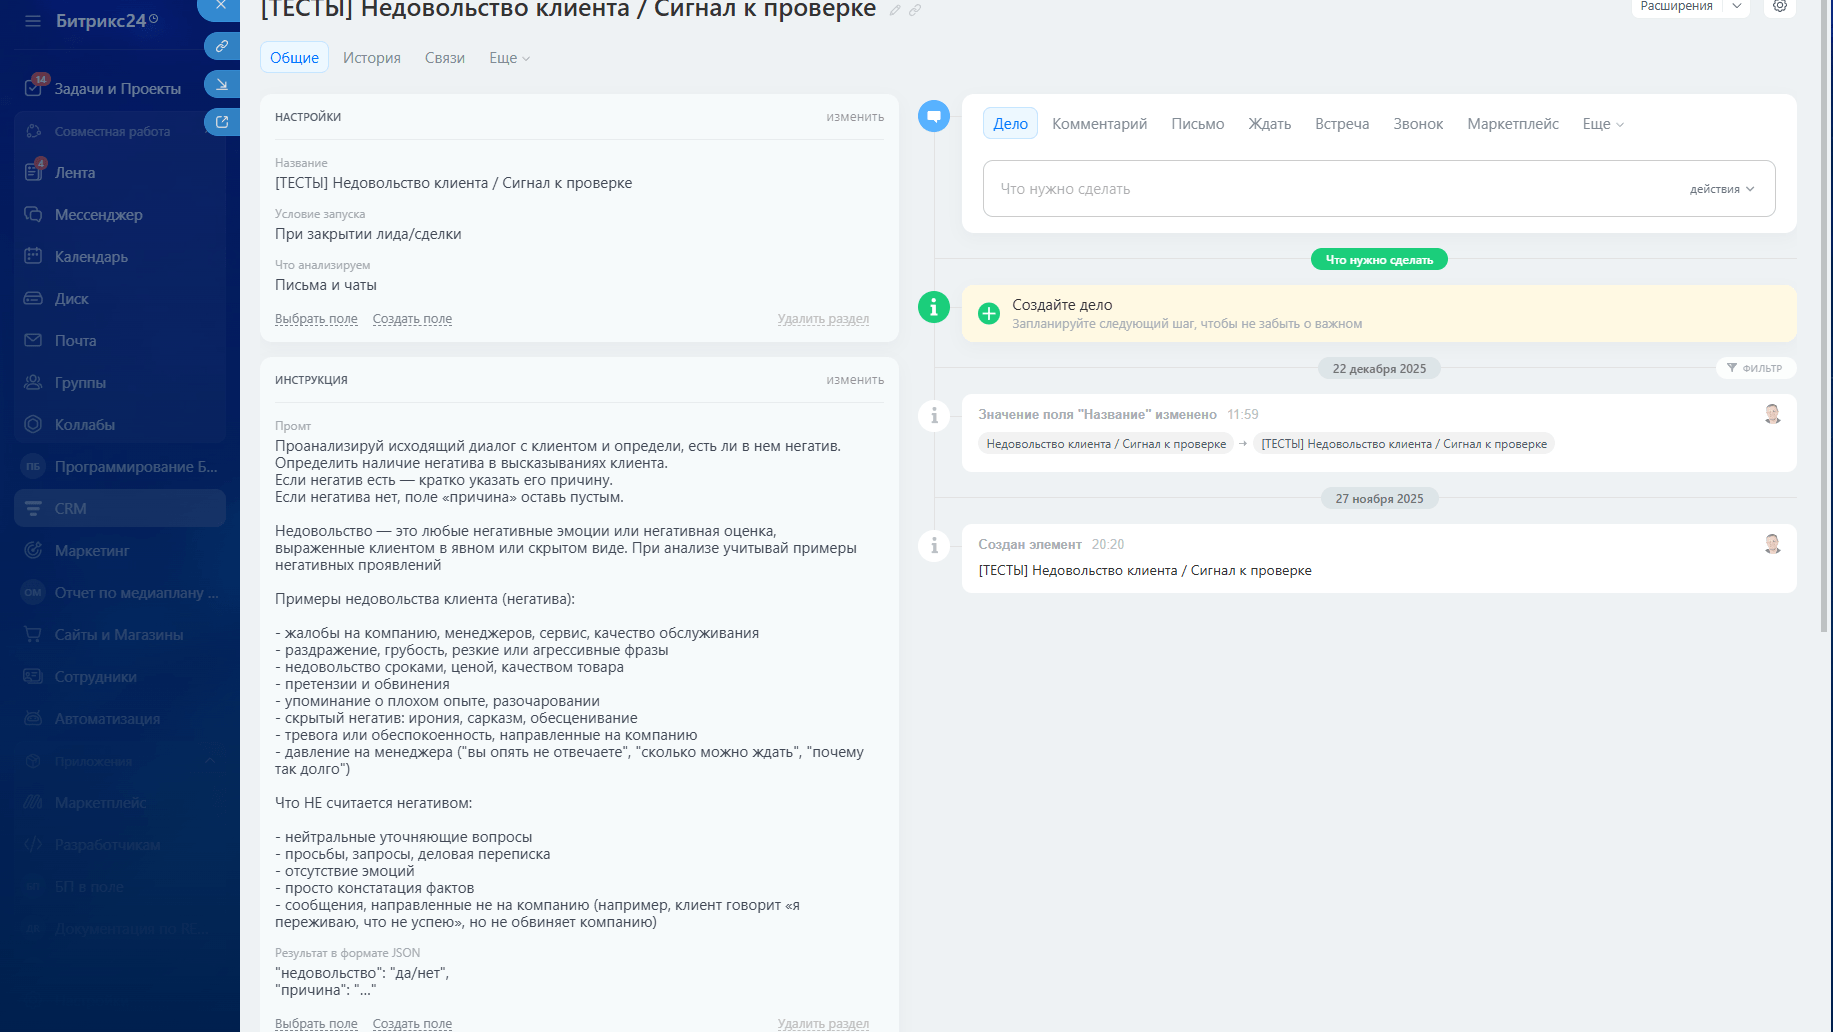Open the settings gear icon
Image resolution: width=1833 pixels, height=1032 pixels.
tap(1780, 6)
